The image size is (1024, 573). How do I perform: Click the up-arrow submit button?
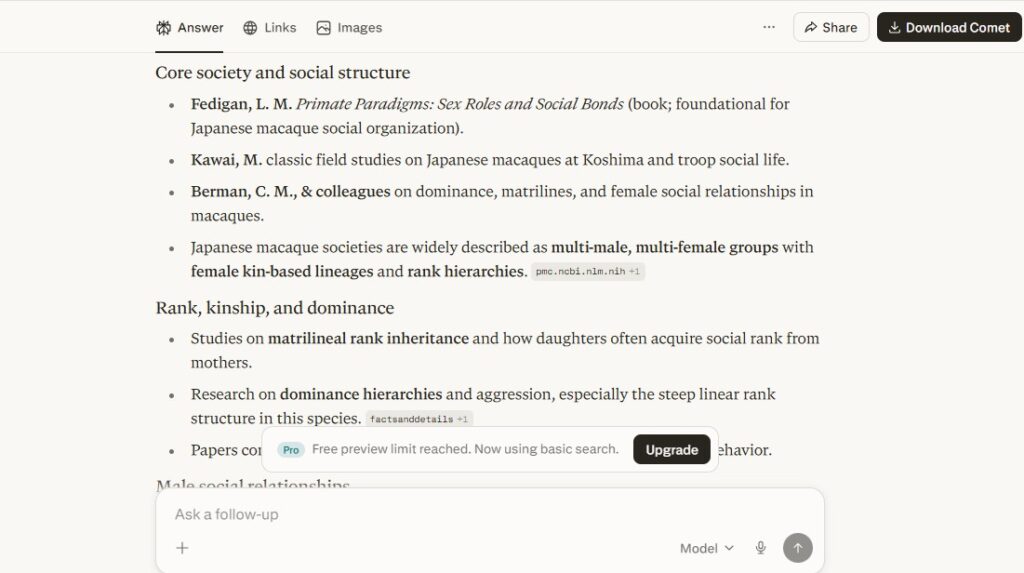click(797, 548)
